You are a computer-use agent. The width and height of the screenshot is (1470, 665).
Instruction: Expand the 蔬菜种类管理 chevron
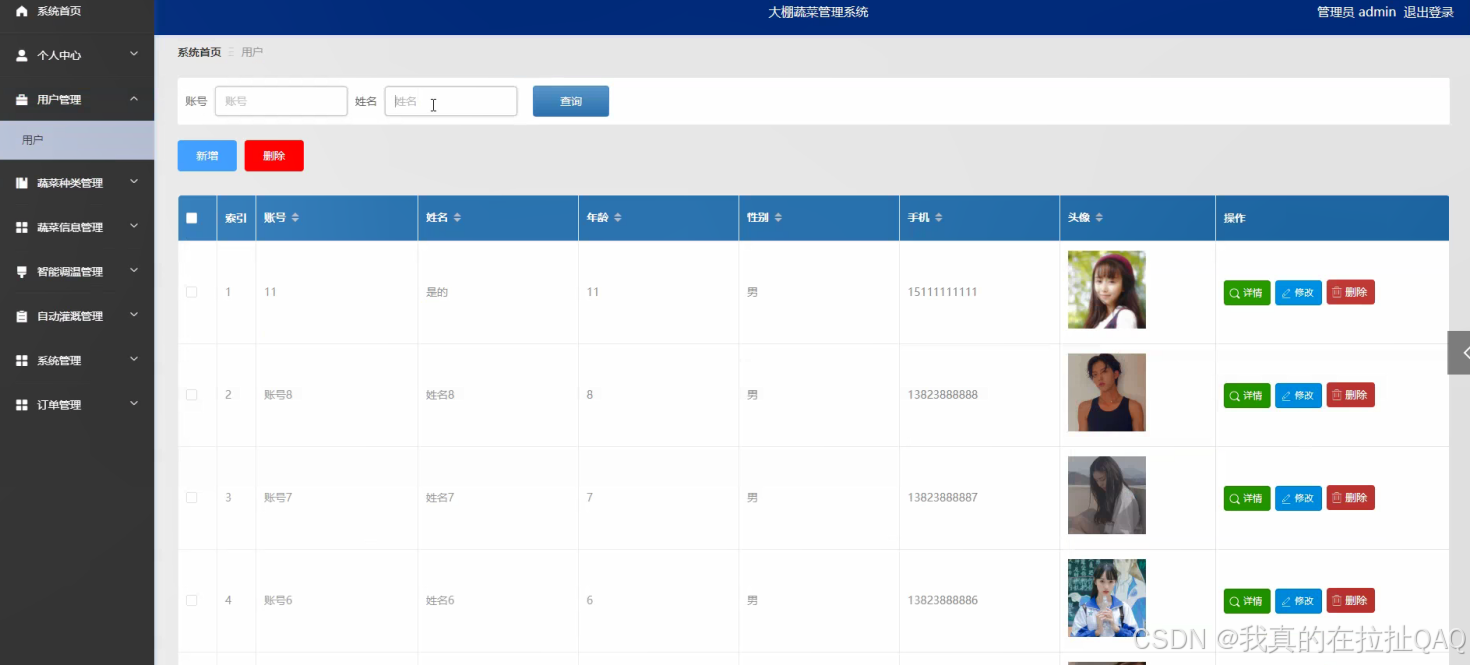134,182
